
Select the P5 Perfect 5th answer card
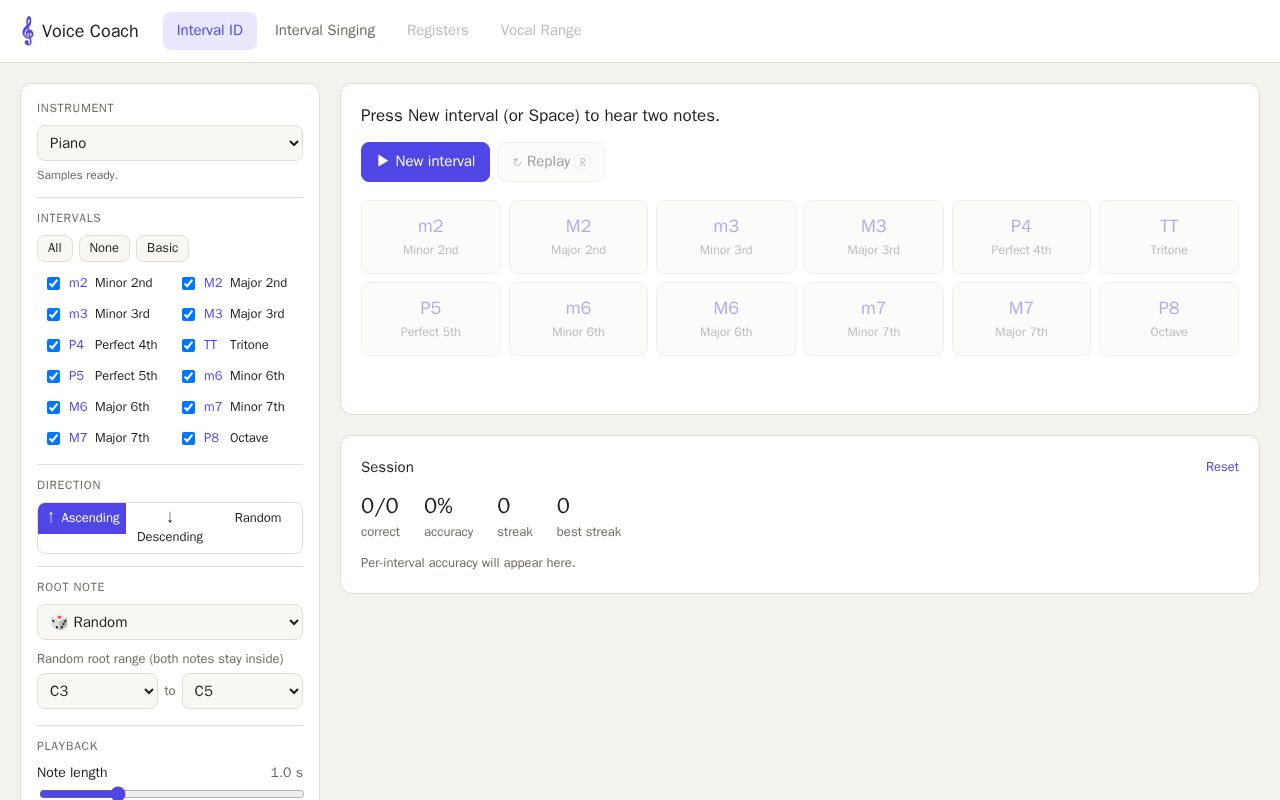tap(431, 319)
